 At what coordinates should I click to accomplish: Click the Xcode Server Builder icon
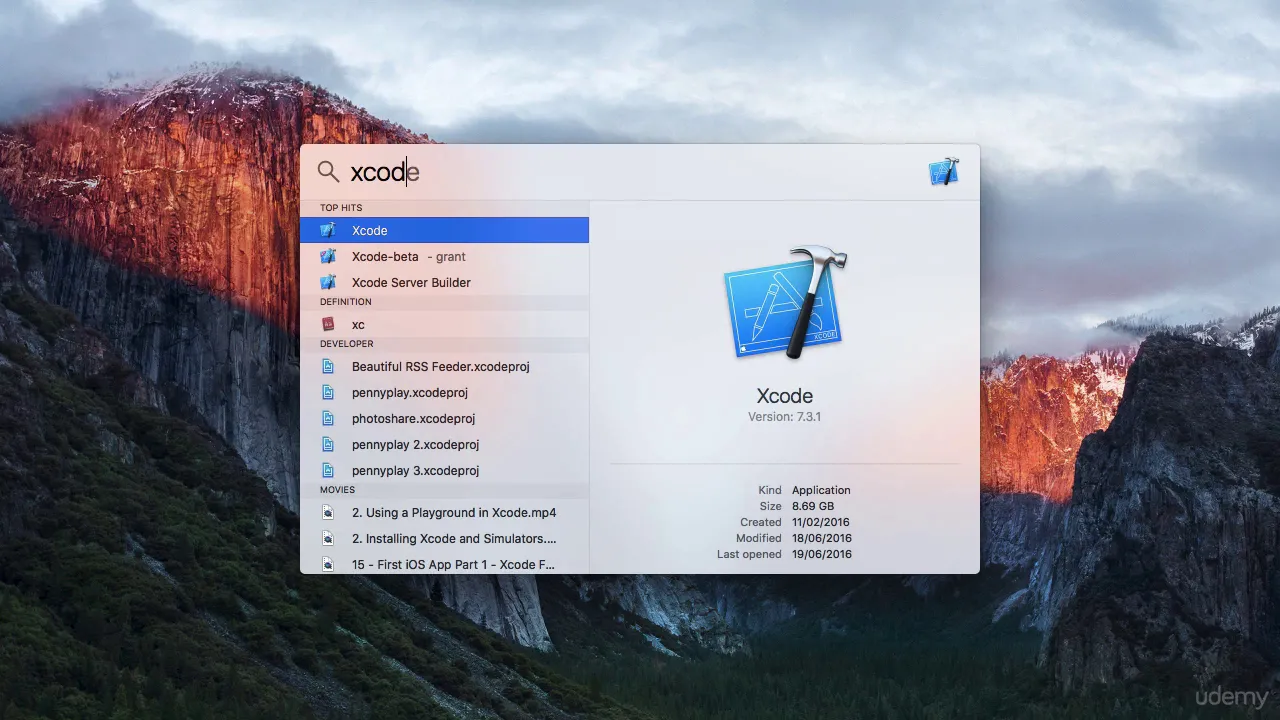coord(328,282)
